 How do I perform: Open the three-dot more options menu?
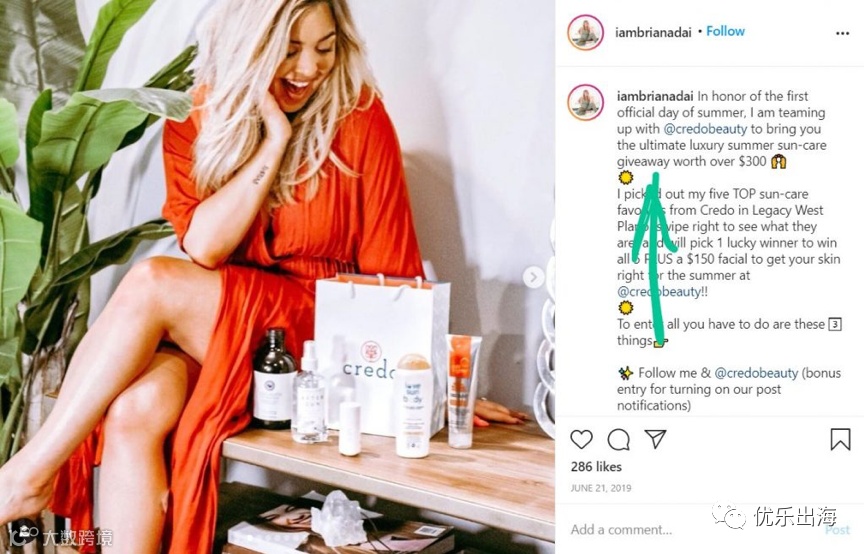coord(842,34)
